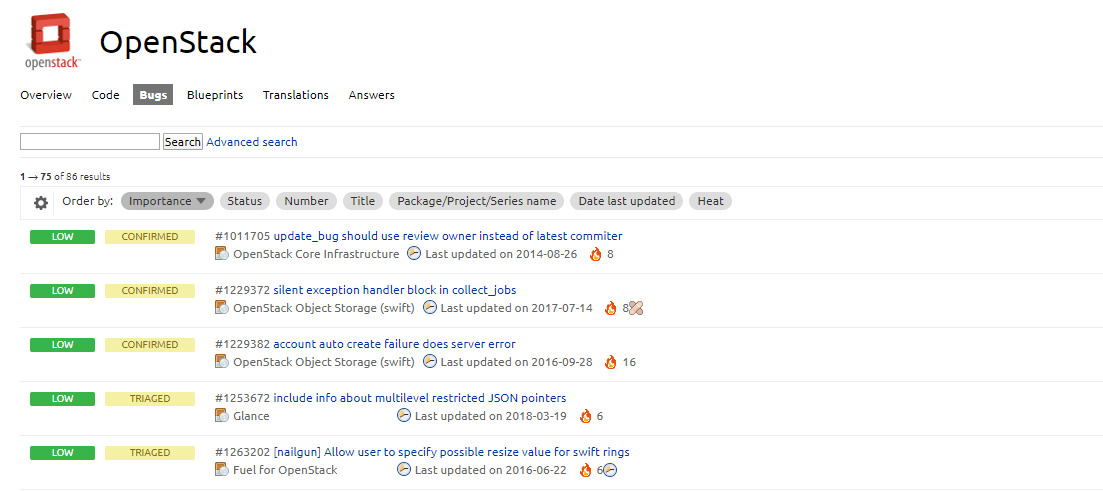Viewport: 1103px width, 492px height.
Task: Click heat flame icon for bug #1253672
Action: (x=585, y=416)
